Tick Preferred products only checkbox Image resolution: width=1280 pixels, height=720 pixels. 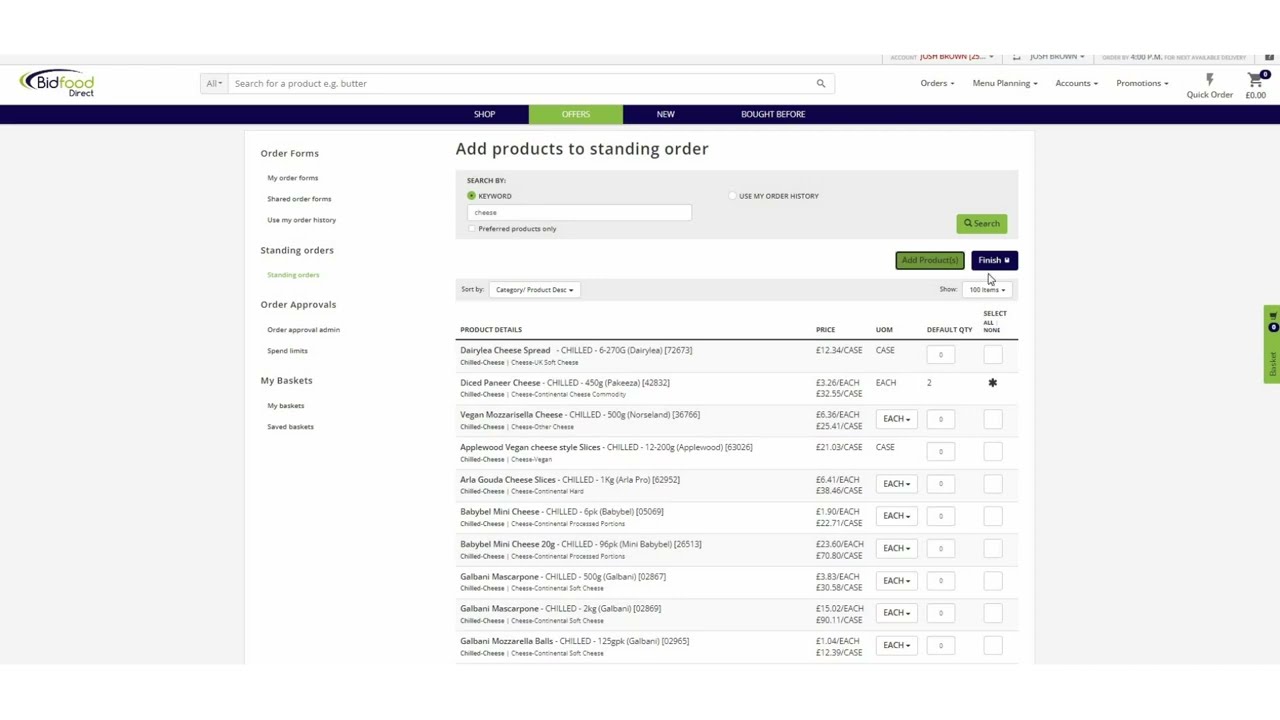tap(472, 229)
